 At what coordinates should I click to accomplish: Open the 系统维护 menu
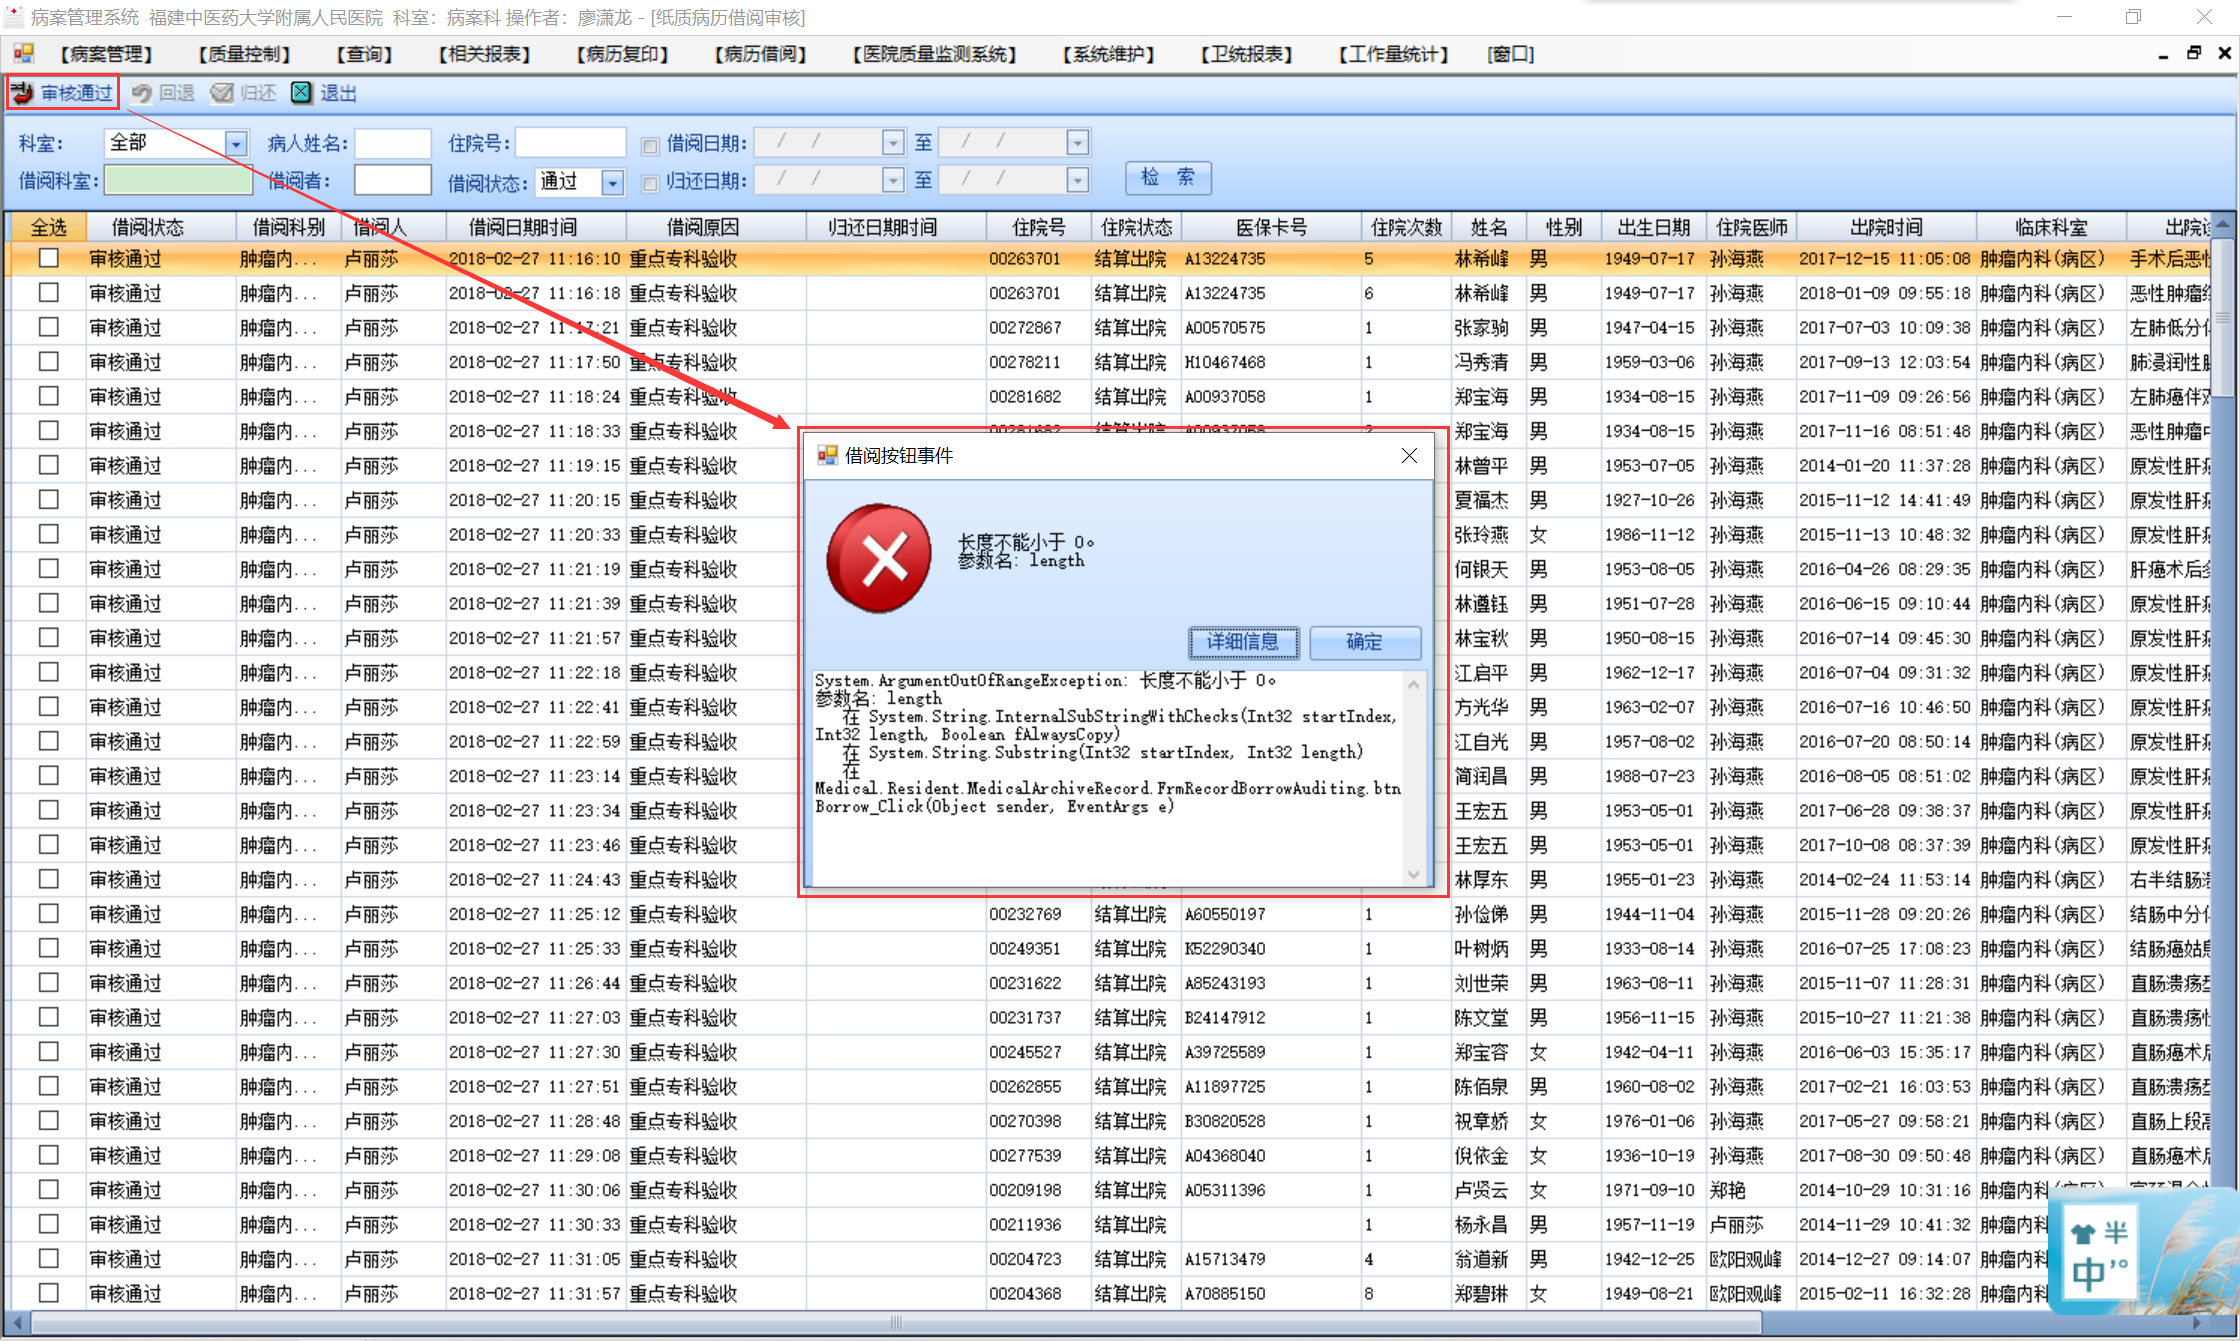(1108, 54)
